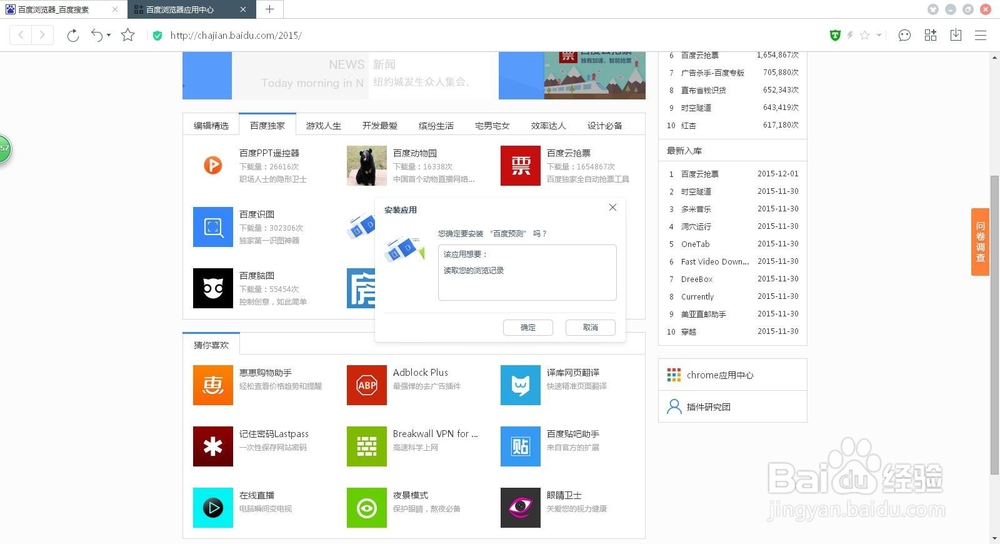Click the small star icon right of the address bar
This screenshot has height=544, width=1000.
click(865, 35)
